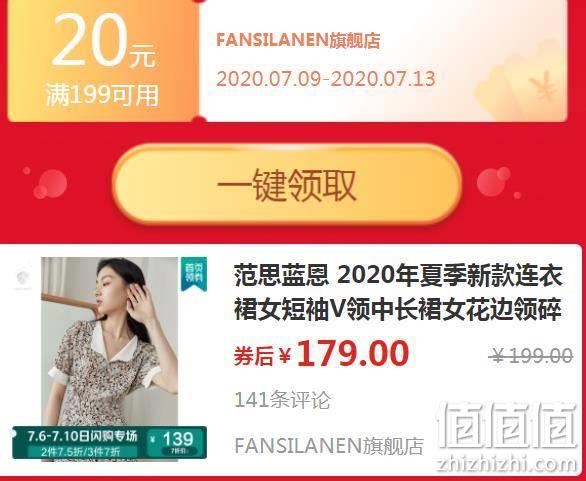Screen dimensions: 586x481
Task: Click the 满199可用 condition text
Action: tap(102, 95)
